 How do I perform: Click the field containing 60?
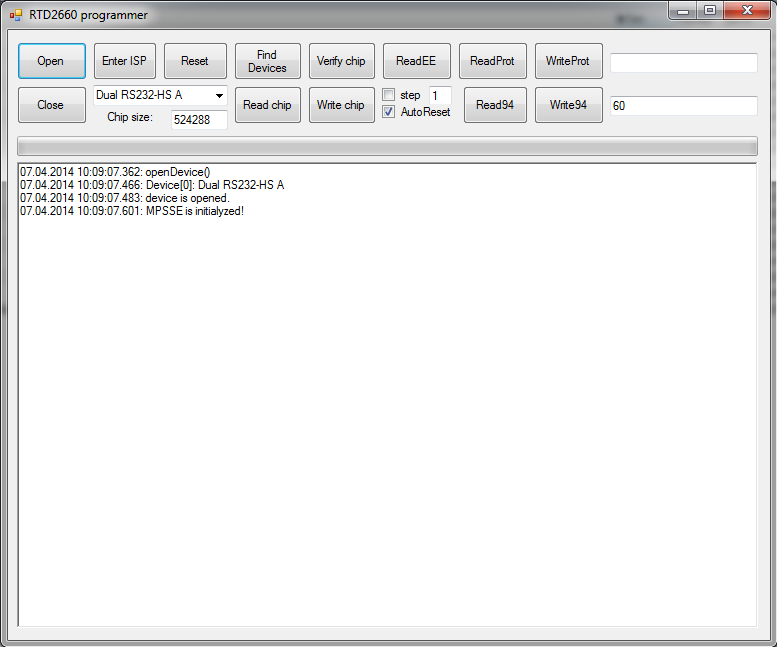683,106
